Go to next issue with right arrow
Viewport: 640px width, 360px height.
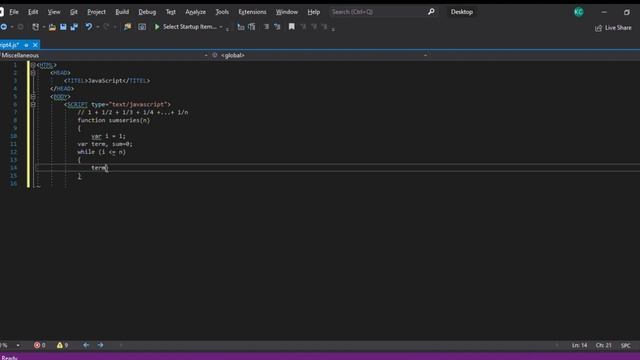(x=100, y=345)
